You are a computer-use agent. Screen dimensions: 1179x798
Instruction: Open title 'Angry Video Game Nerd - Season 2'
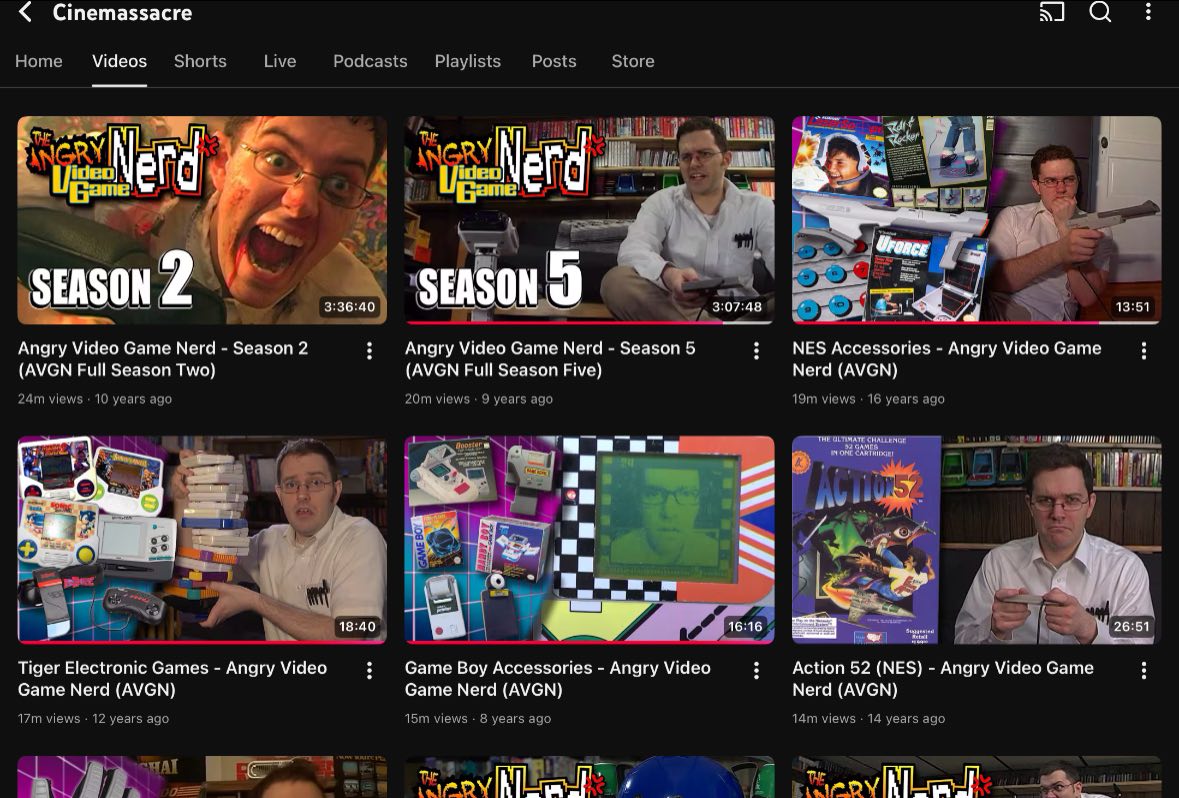(x=163, y=359)
